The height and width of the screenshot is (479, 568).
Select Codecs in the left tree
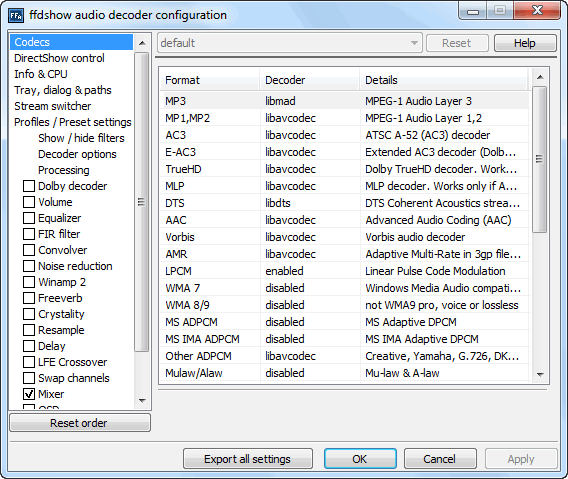(x=71, y=42)
